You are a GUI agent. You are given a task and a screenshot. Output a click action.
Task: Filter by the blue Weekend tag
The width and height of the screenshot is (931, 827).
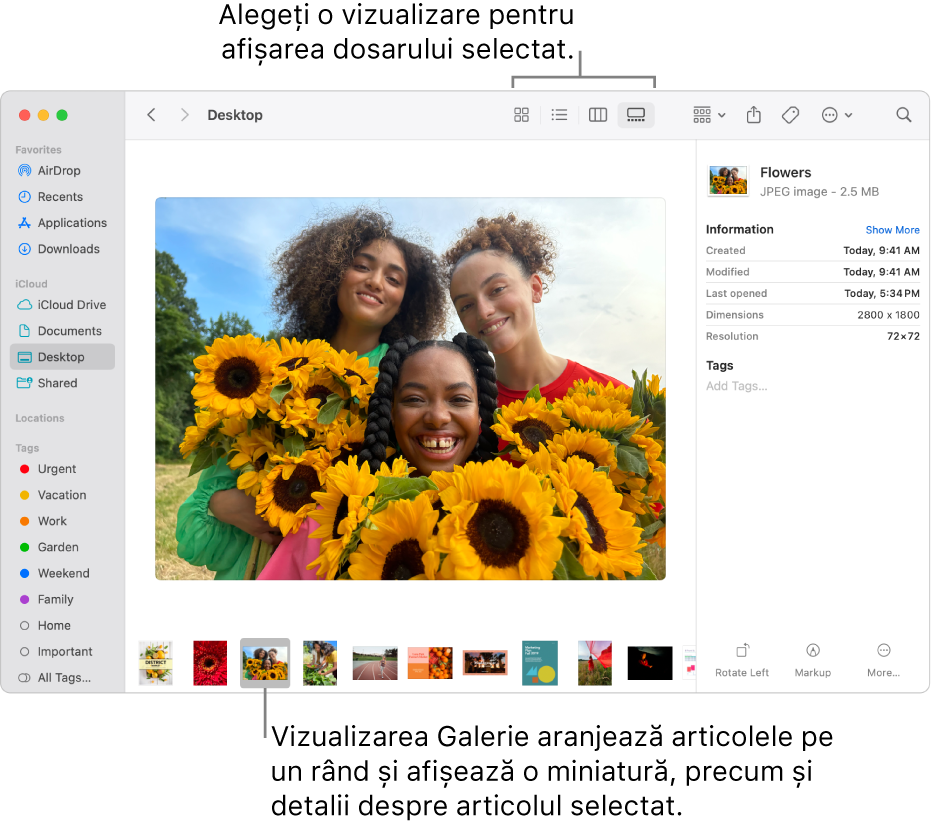[62, 573]
